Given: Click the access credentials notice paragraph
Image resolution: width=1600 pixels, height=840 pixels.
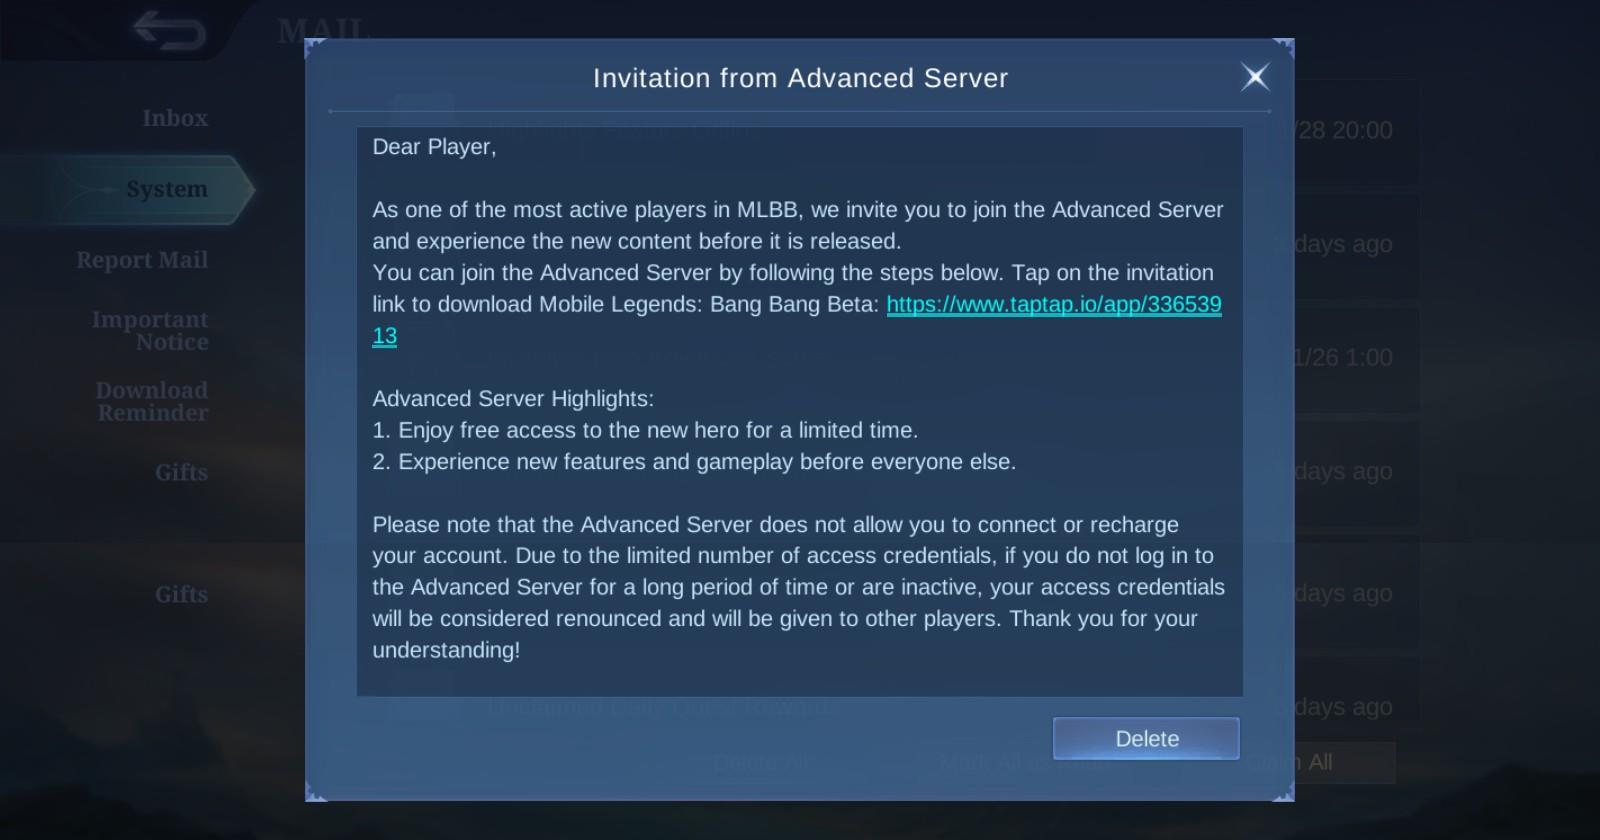Looking at the screenshot, I should 798,587.
